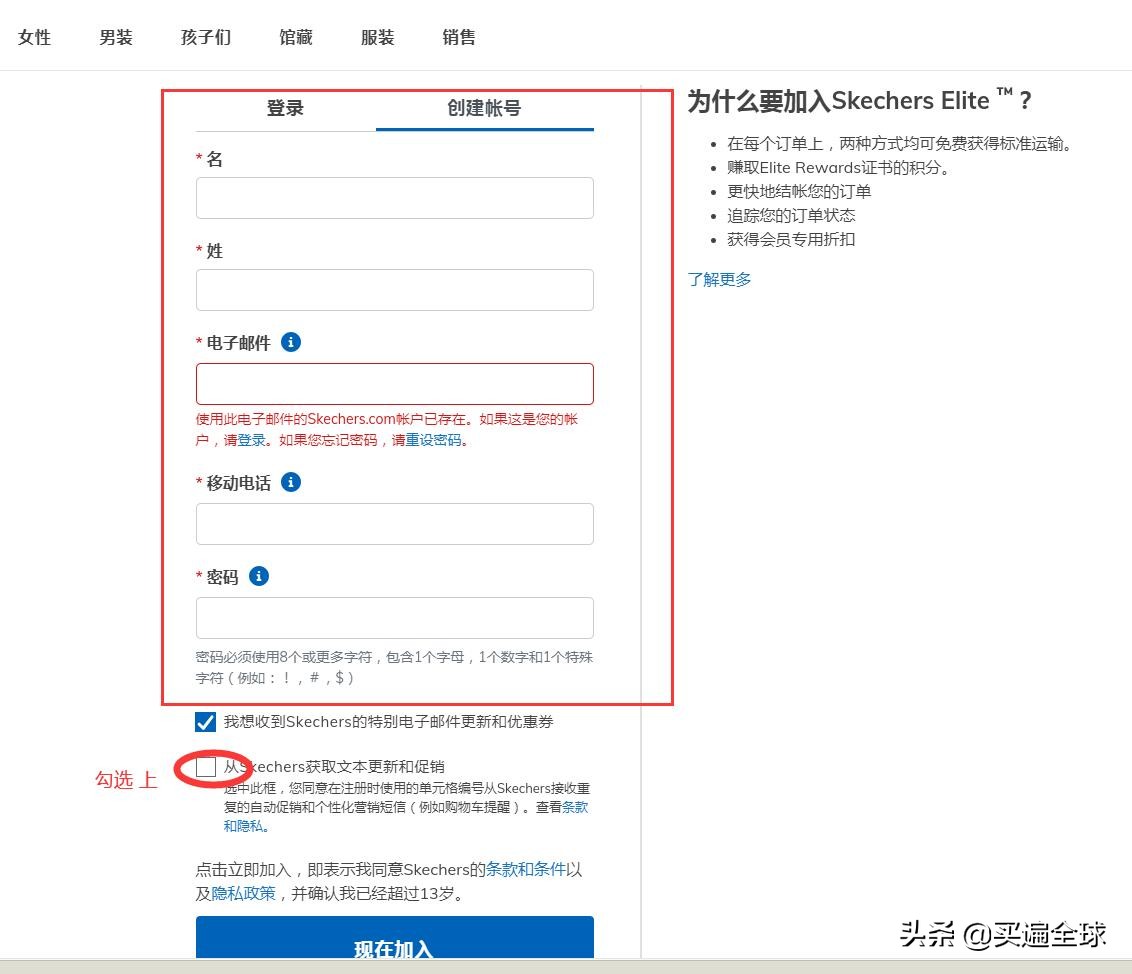Select the 创建帐号 tab
The height and width of the screenshot is (974, 1132).
(484, 108)
